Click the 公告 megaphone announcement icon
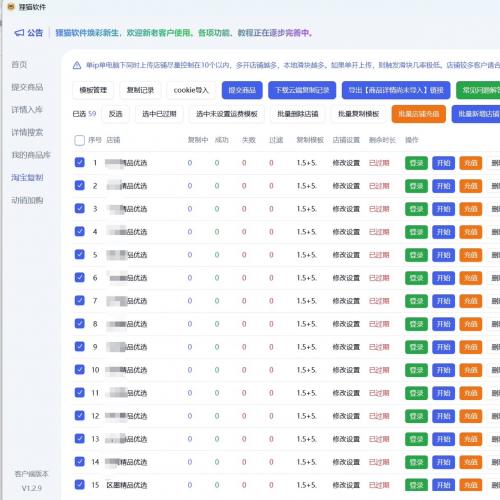The image size is (500, 500). tap(19, 33)
